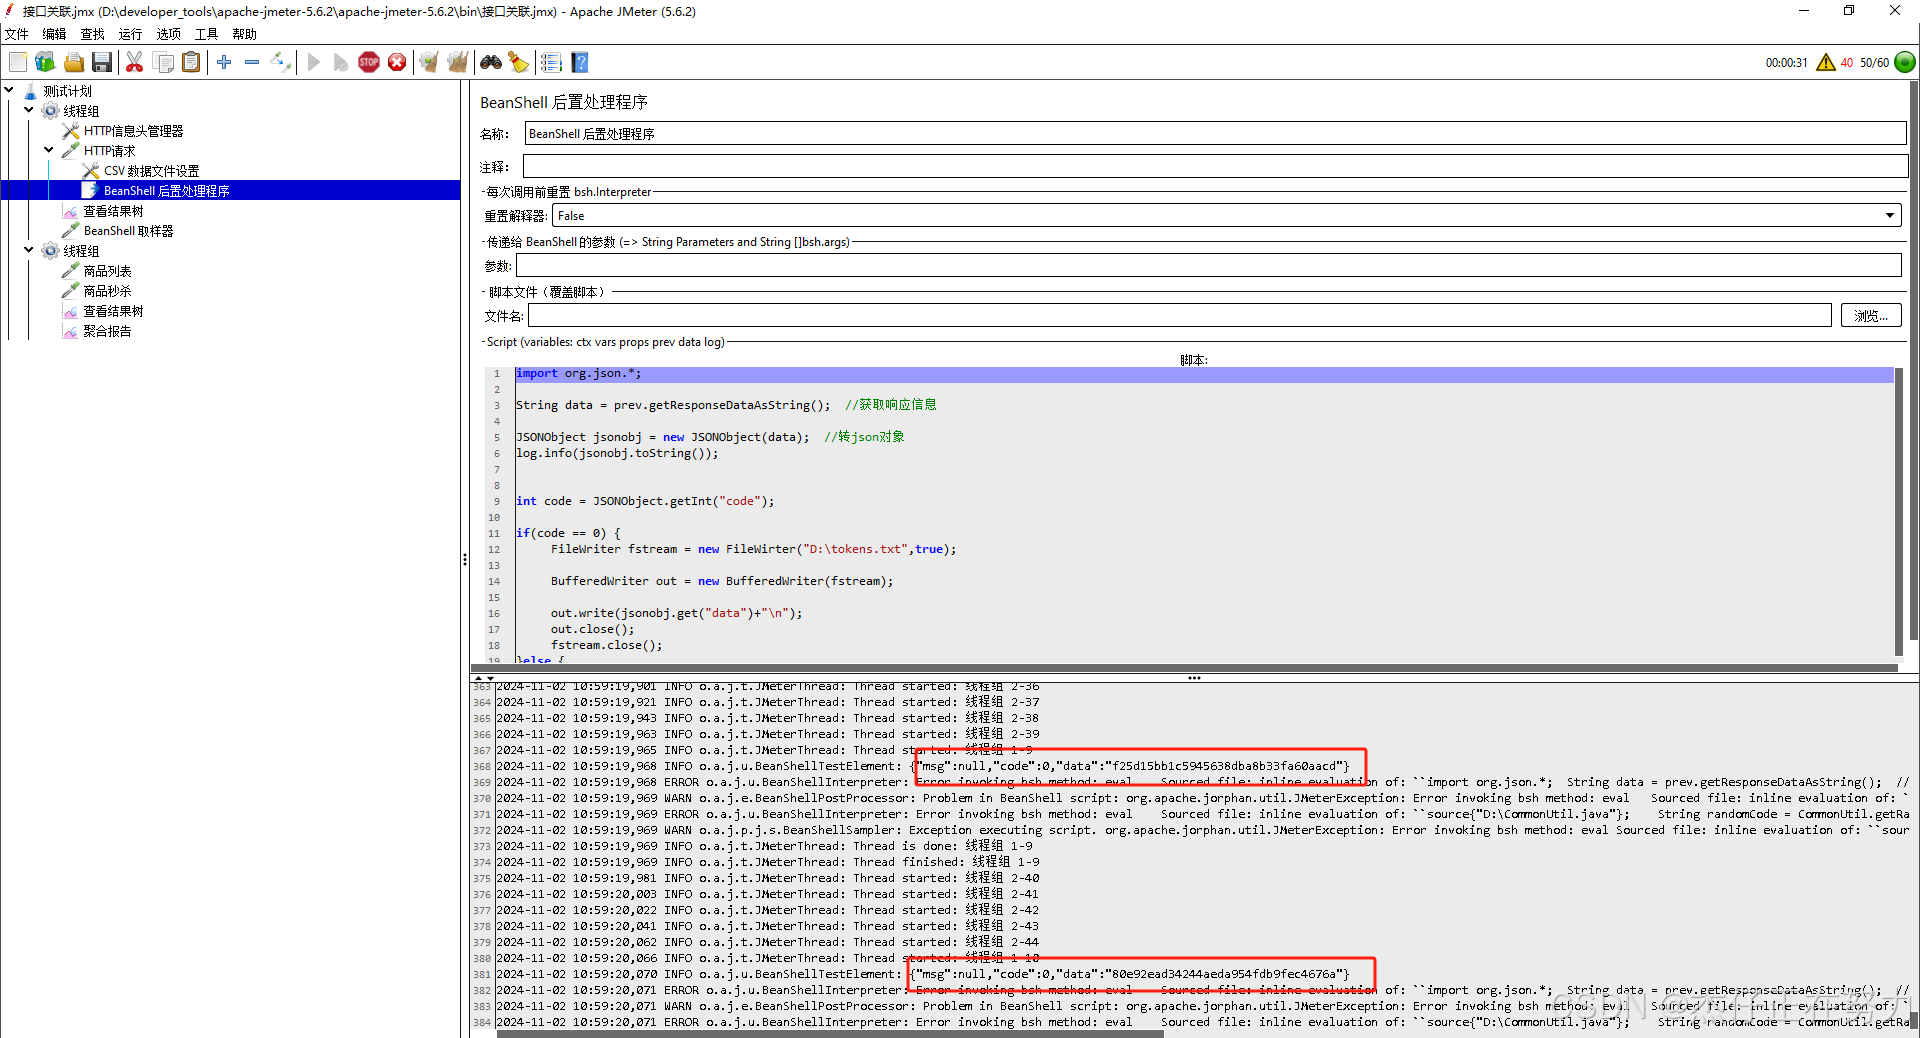1920x1038 pixels.
Task: Click into the 注释 comment field
Action: 1214,166
